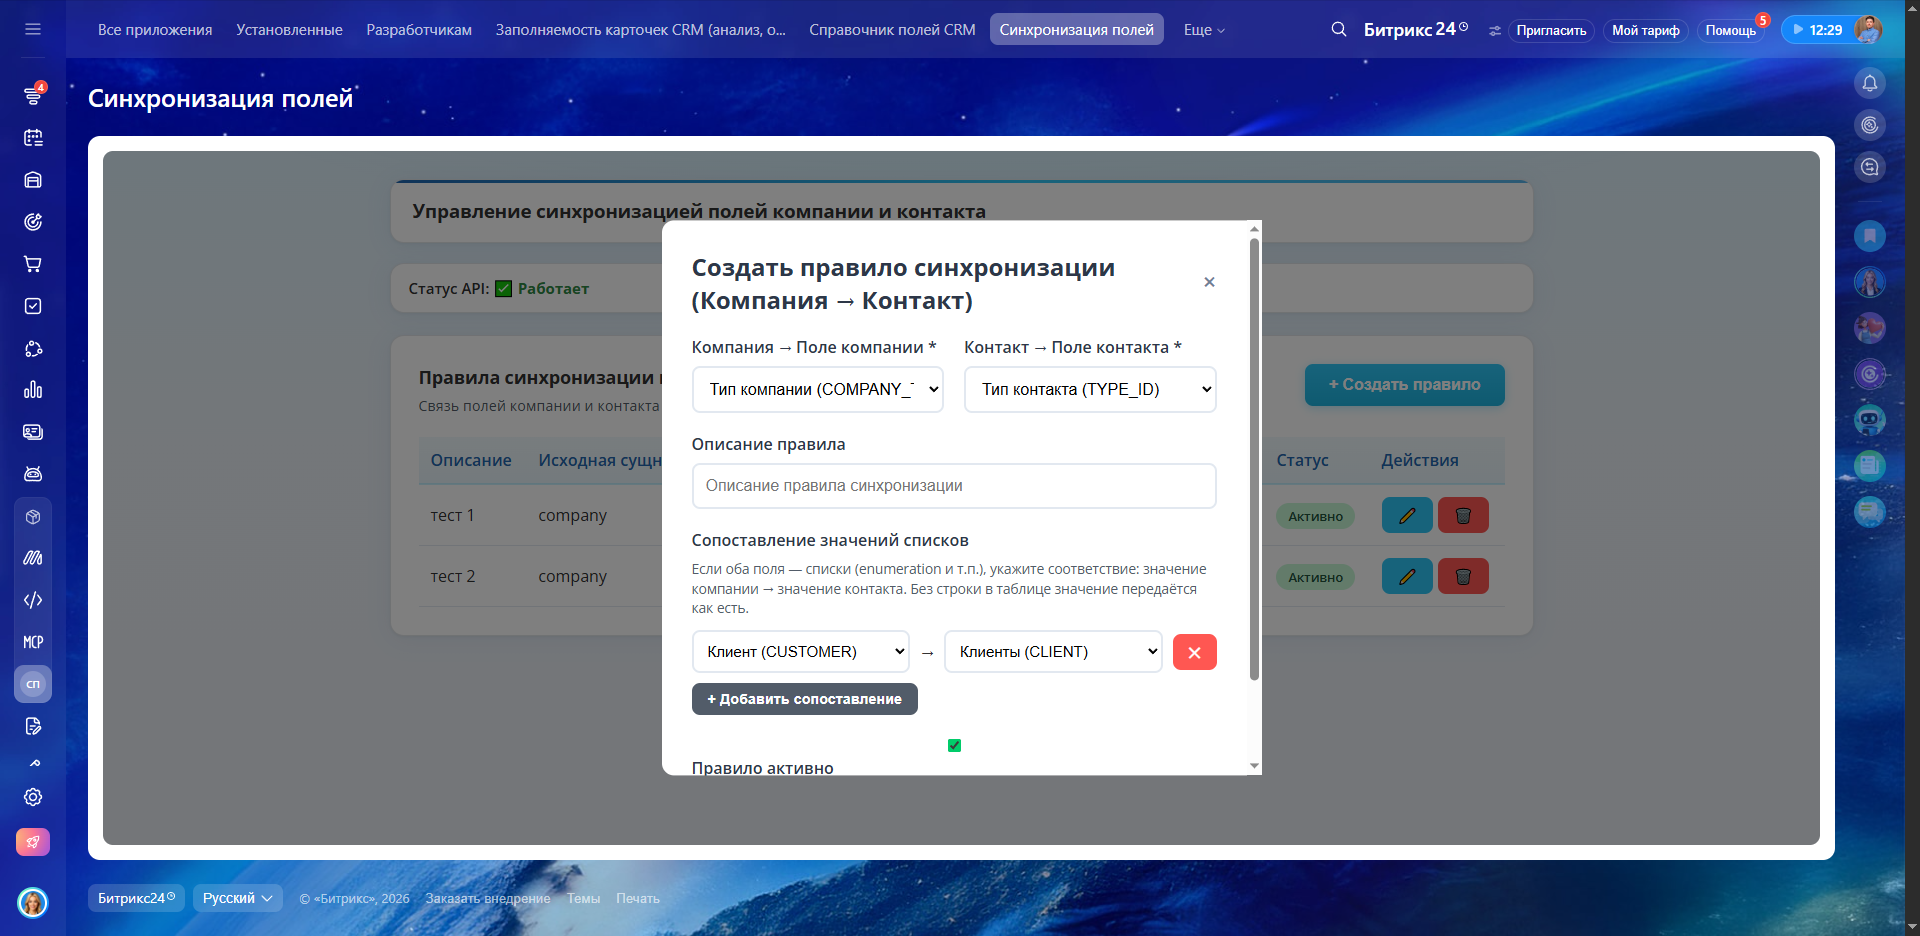Image resolution: width=1920 pixels, height=936 pixels.
Task: Open the 'Клиент (CUSTOMER)' value dropdown
Action: (801, 651)
